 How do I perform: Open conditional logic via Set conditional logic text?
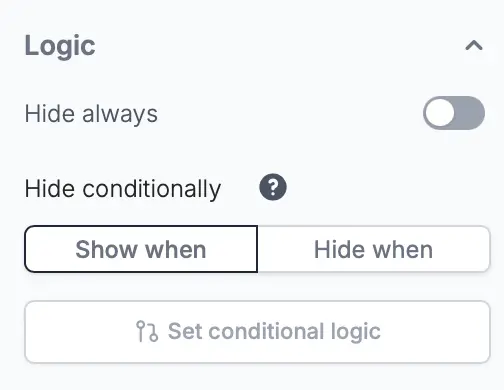pos(274,331)
